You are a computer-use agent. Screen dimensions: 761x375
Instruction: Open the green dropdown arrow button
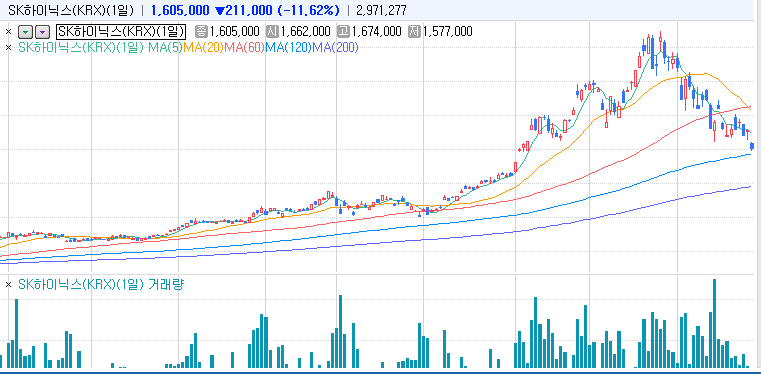[26, 32]
